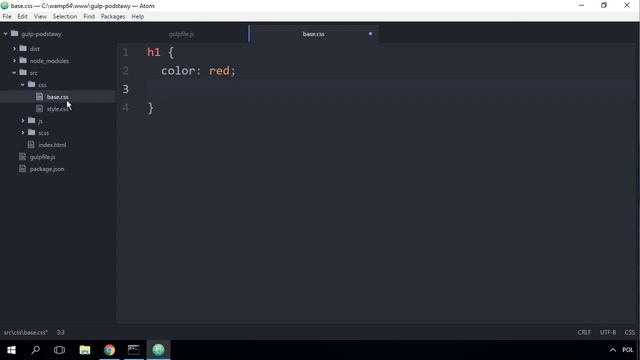The image size is (640, 360).
Task: Click the js folder icon
Action: tap(32, 120)
